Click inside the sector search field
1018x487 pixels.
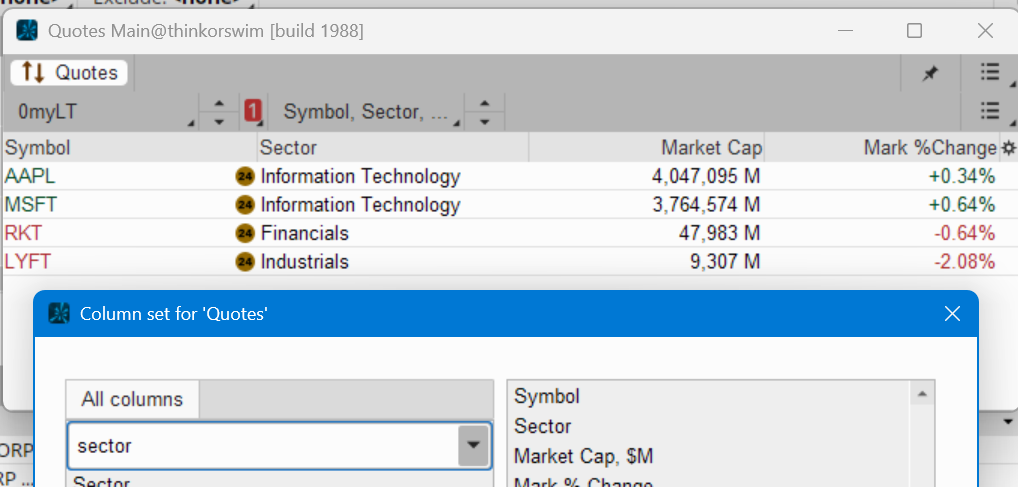(x=260, y=446)
